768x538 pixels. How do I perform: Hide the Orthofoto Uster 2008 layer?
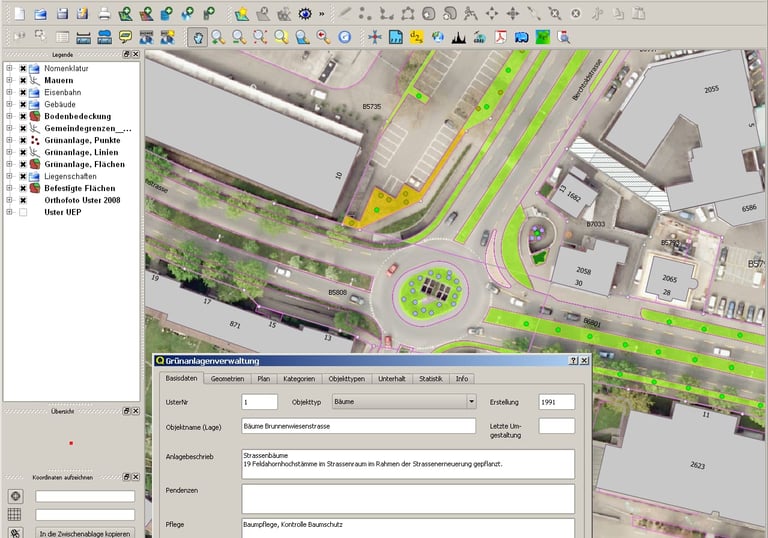tap(23, 200)
